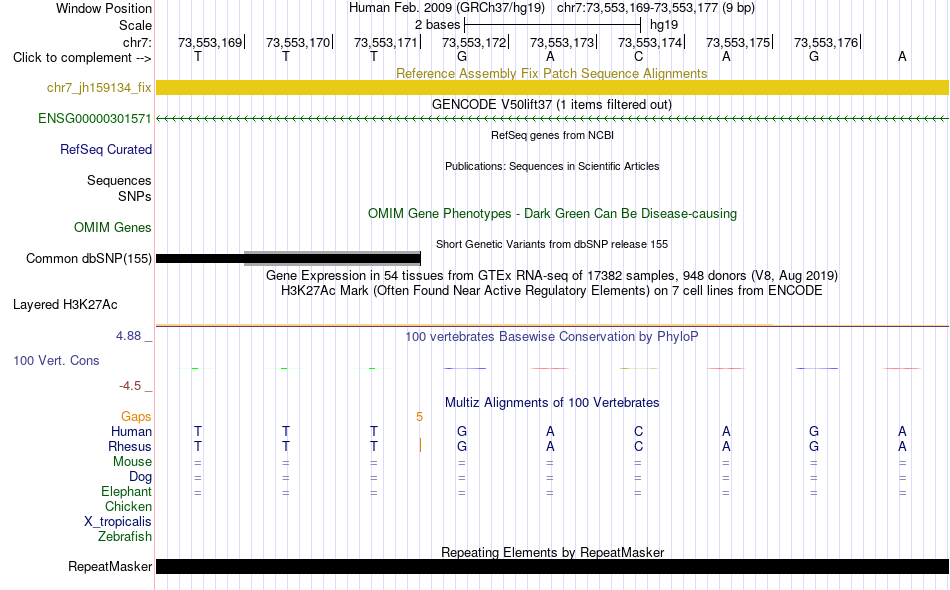The image size is (950, 590).
Task: Click 'Short Genetic Variants from dbSNP release 155'
Action: 552,244
